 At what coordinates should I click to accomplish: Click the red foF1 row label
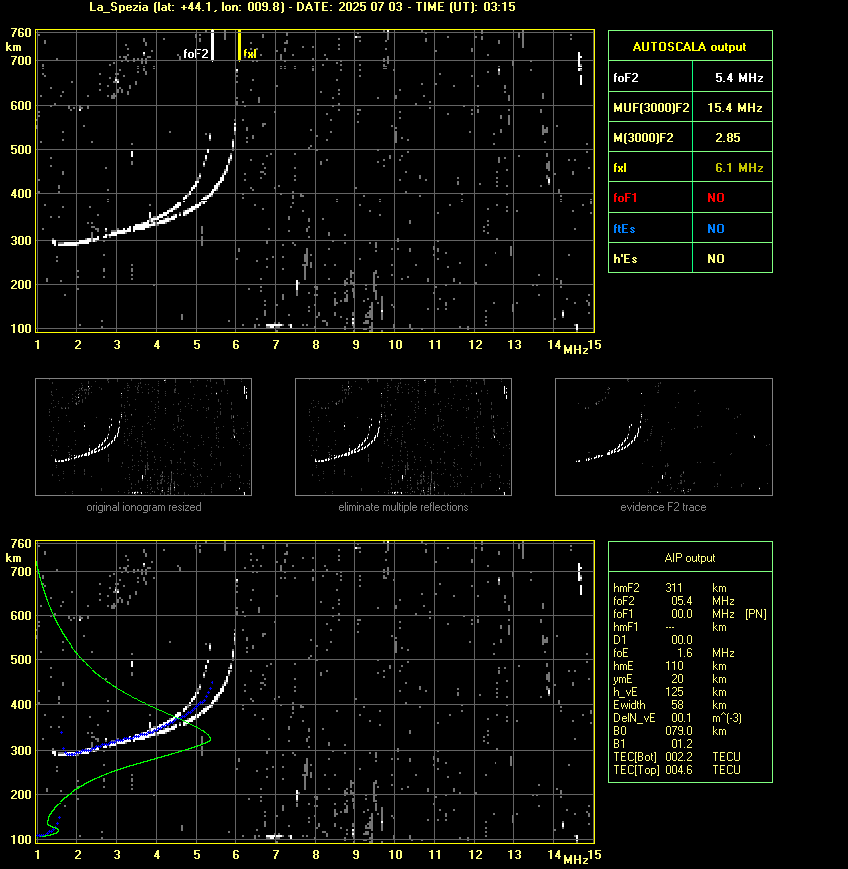point(625,197)
